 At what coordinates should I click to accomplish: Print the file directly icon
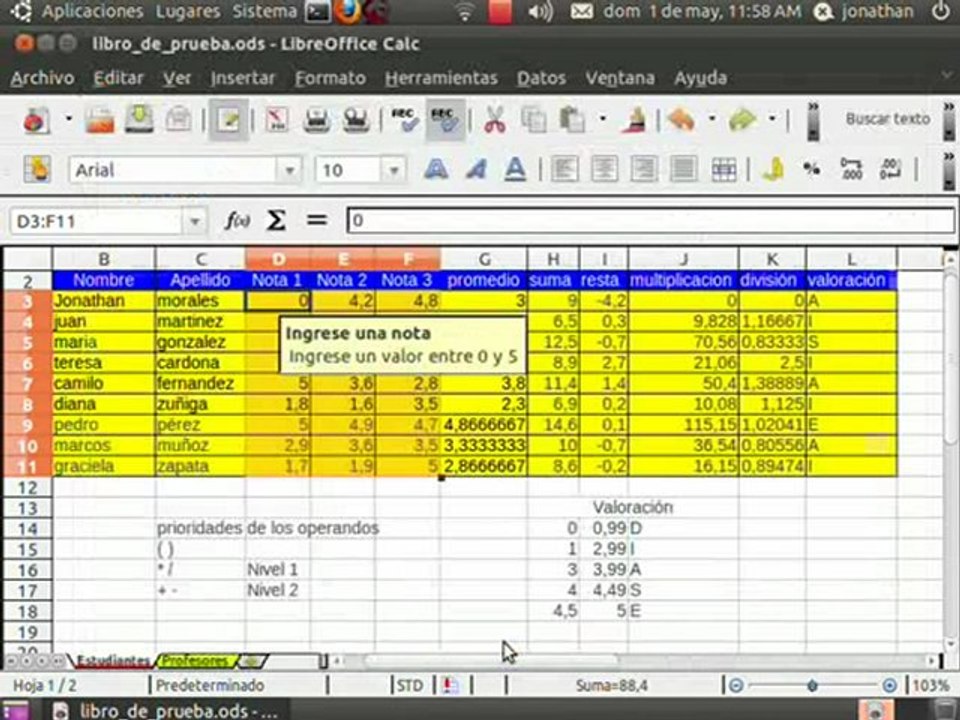click(x=317, y=120)
